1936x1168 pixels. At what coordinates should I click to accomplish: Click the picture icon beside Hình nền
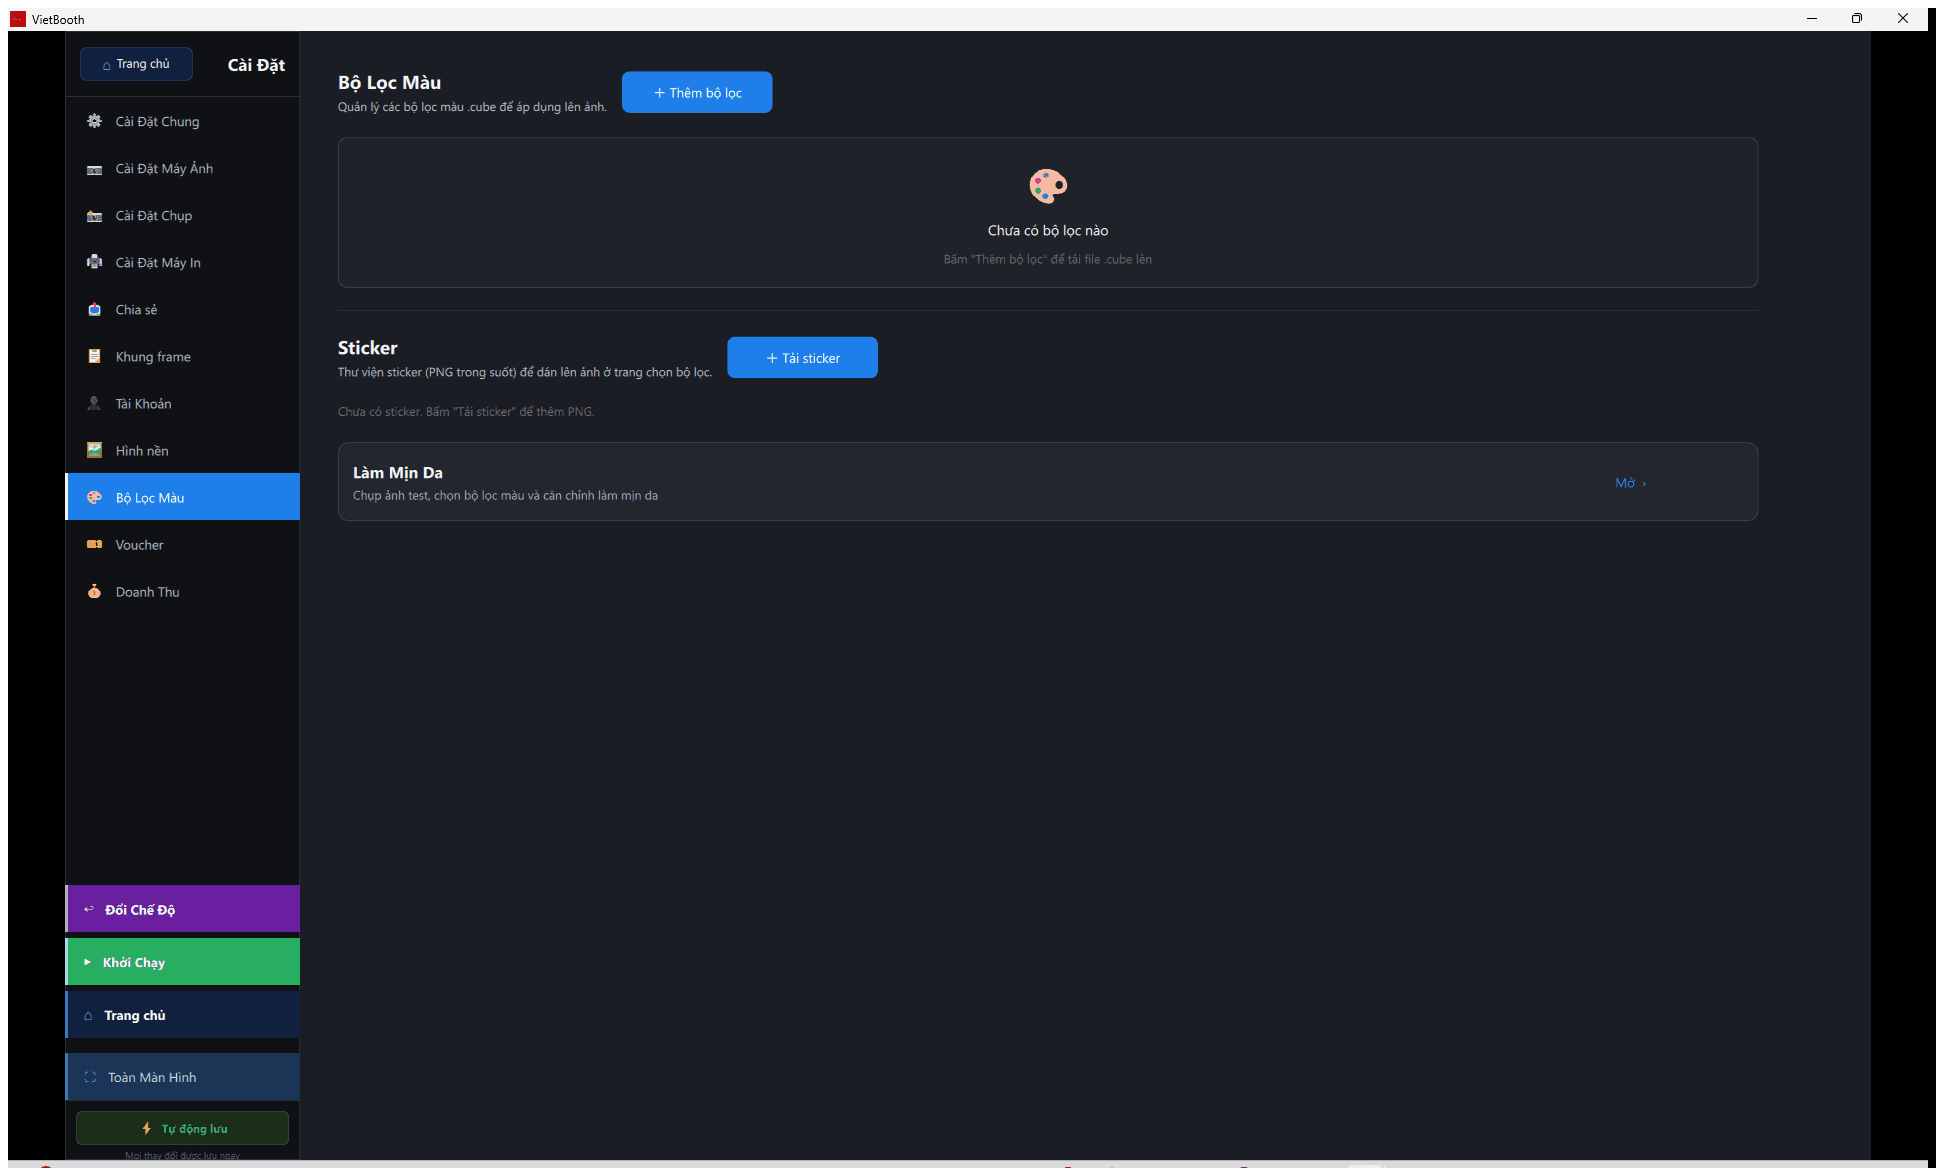(x=94, y=450)
